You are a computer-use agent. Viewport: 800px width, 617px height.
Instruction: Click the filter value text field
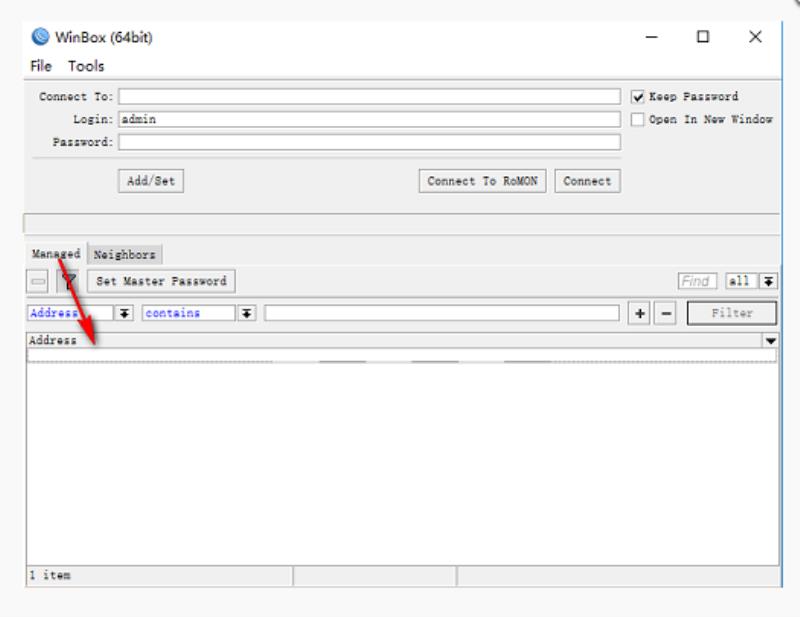[x=442, y=313]
